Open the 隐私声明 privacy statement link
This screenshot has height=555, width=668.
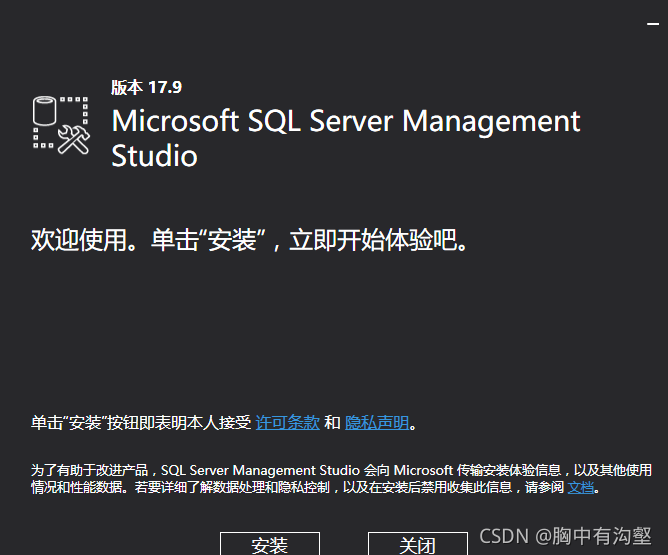point(377,423)
